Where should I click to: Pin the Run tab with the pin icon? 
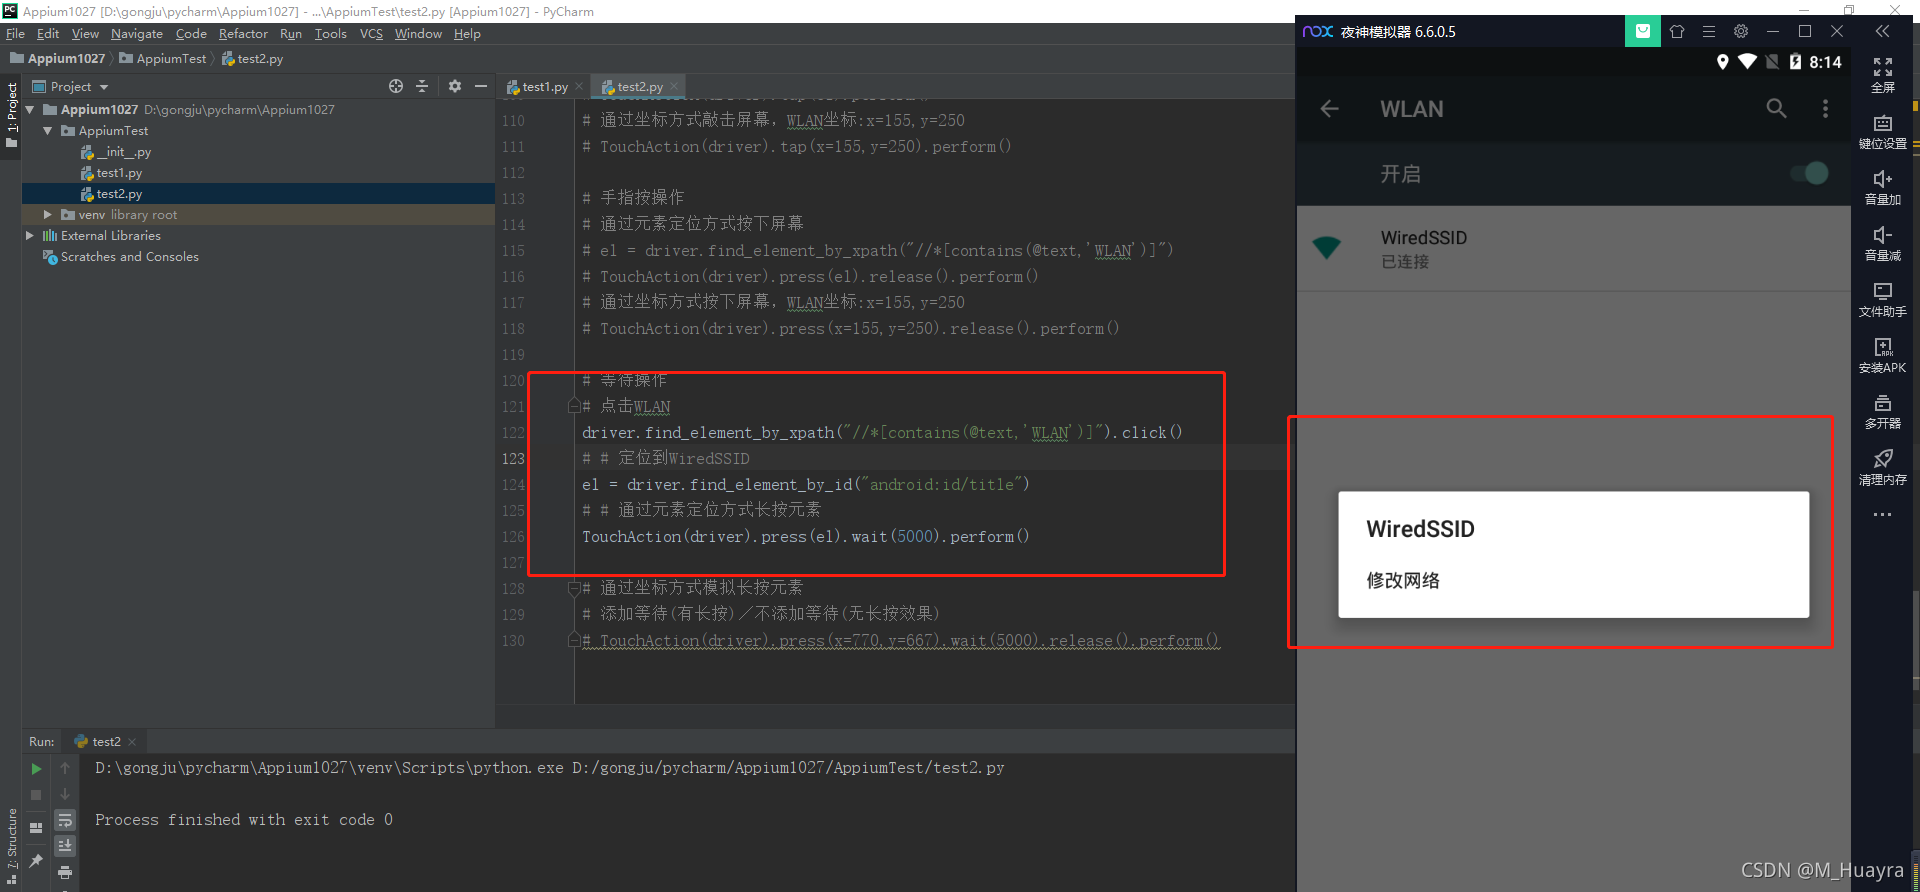36,860
